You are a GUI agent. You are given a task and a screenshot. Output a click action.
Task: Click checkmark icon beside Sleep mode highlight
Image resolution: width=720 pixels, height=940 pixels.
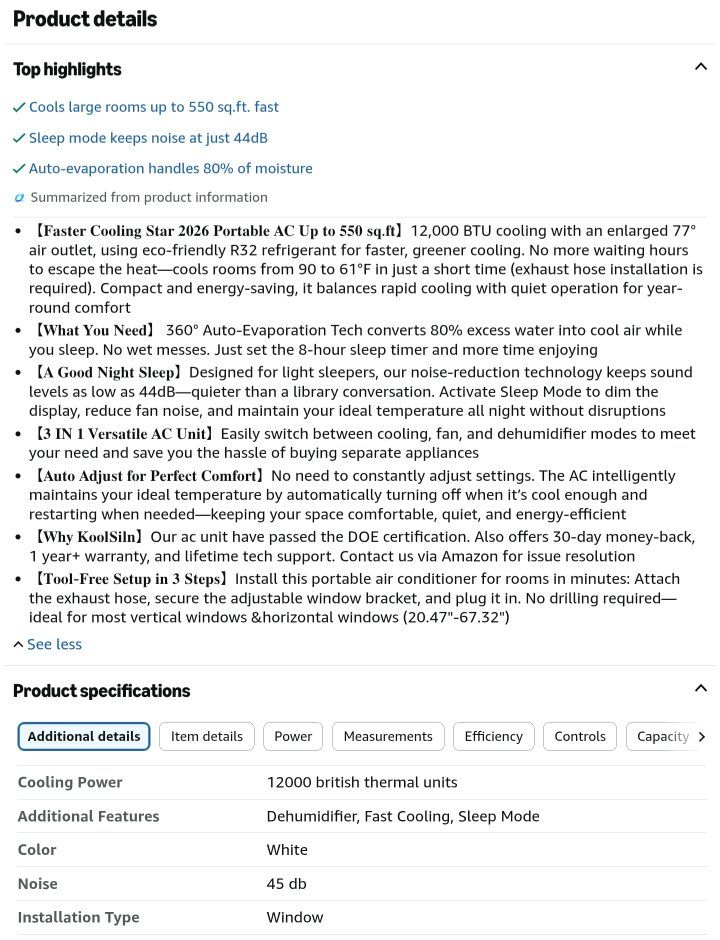tap(19, 138)
